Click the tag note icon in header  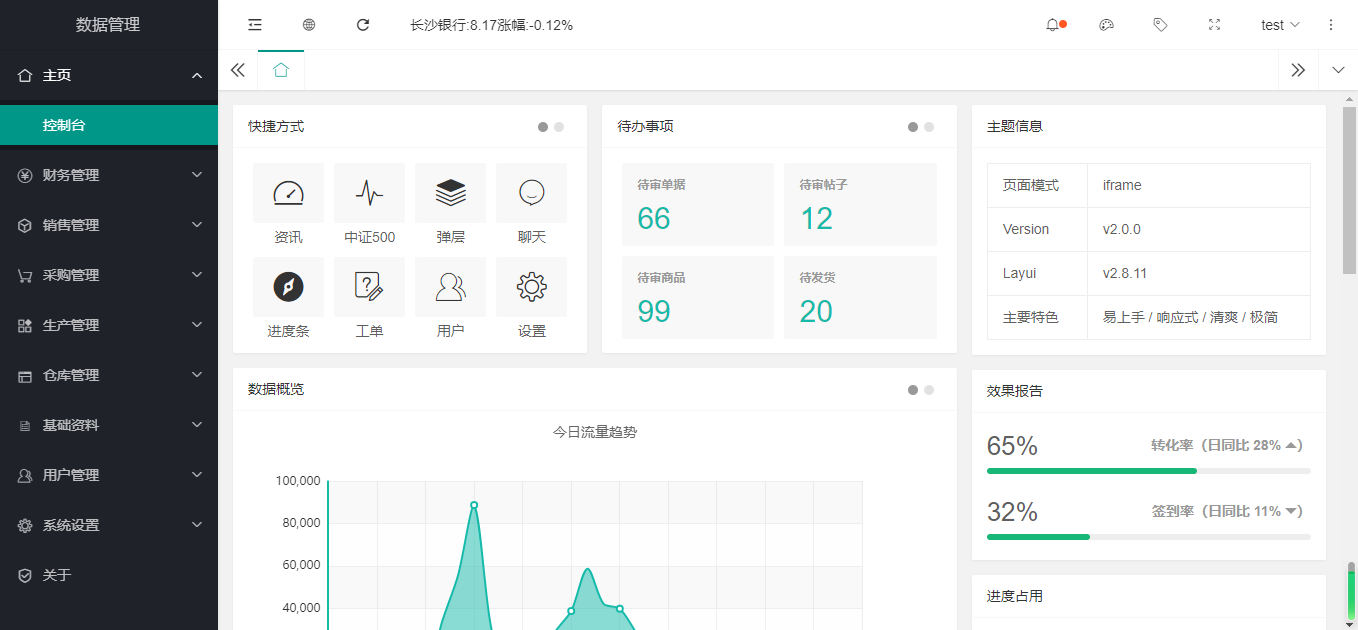1160,25
